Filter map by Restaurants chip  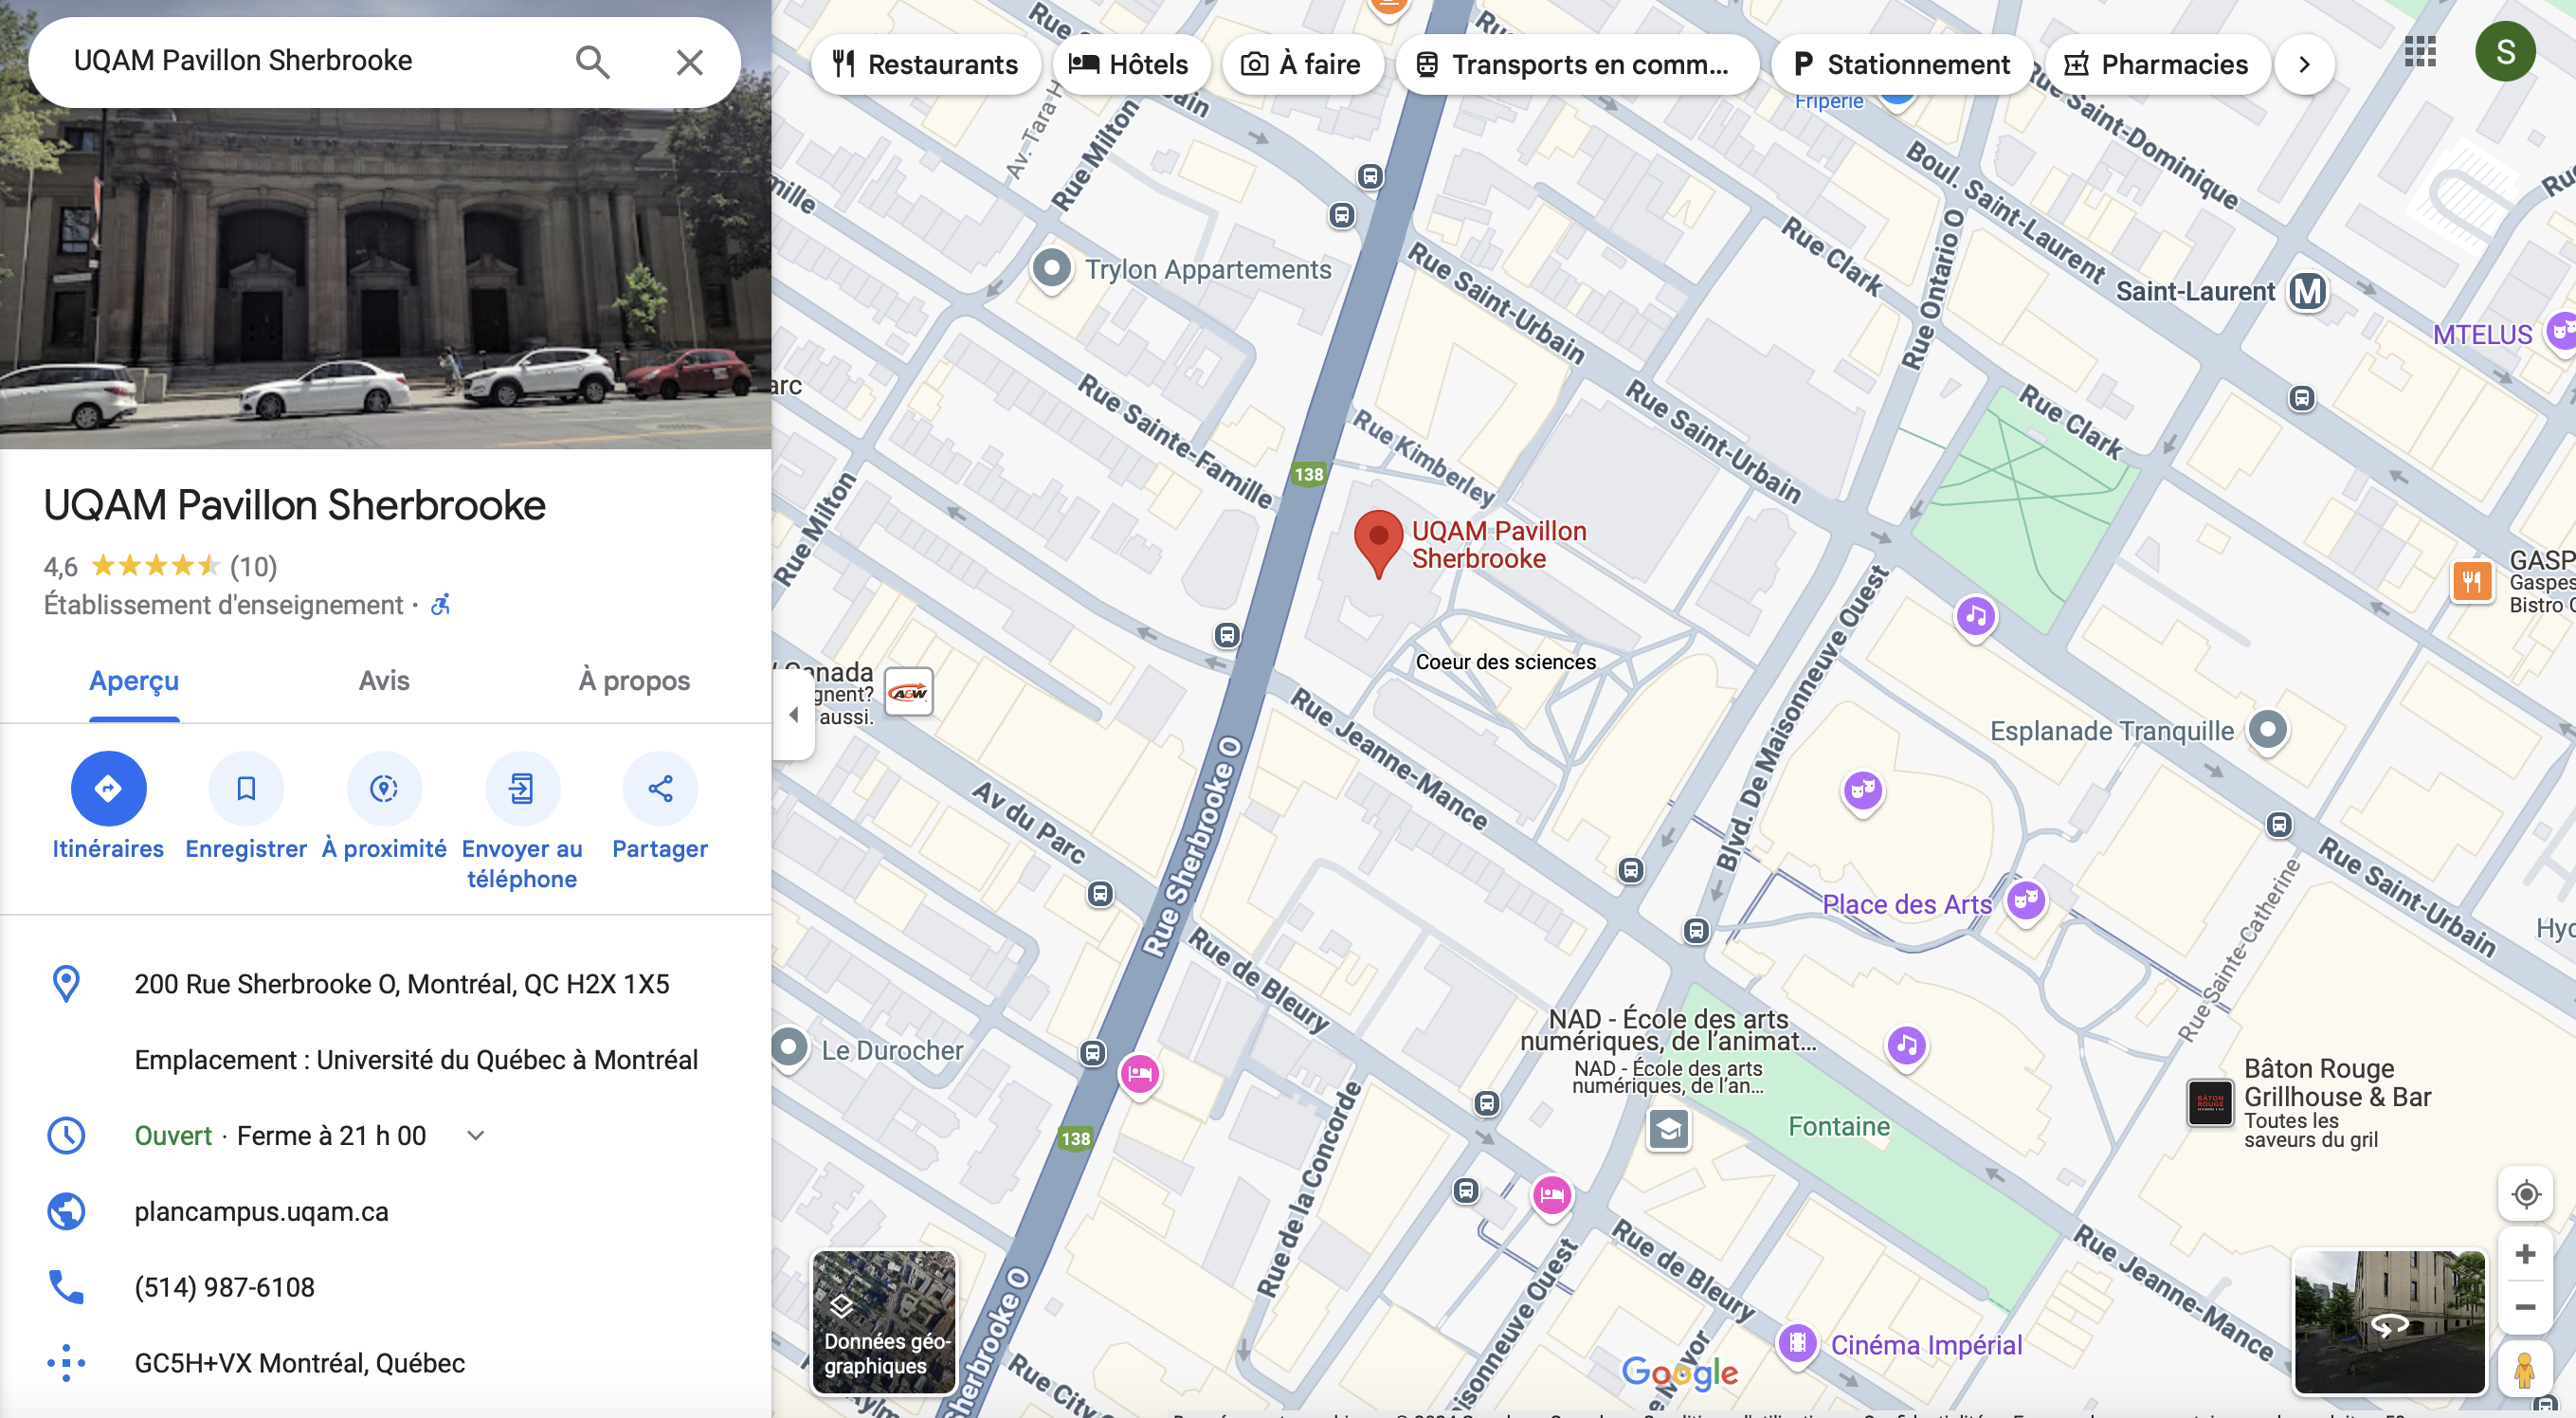[x=926, y=65]
